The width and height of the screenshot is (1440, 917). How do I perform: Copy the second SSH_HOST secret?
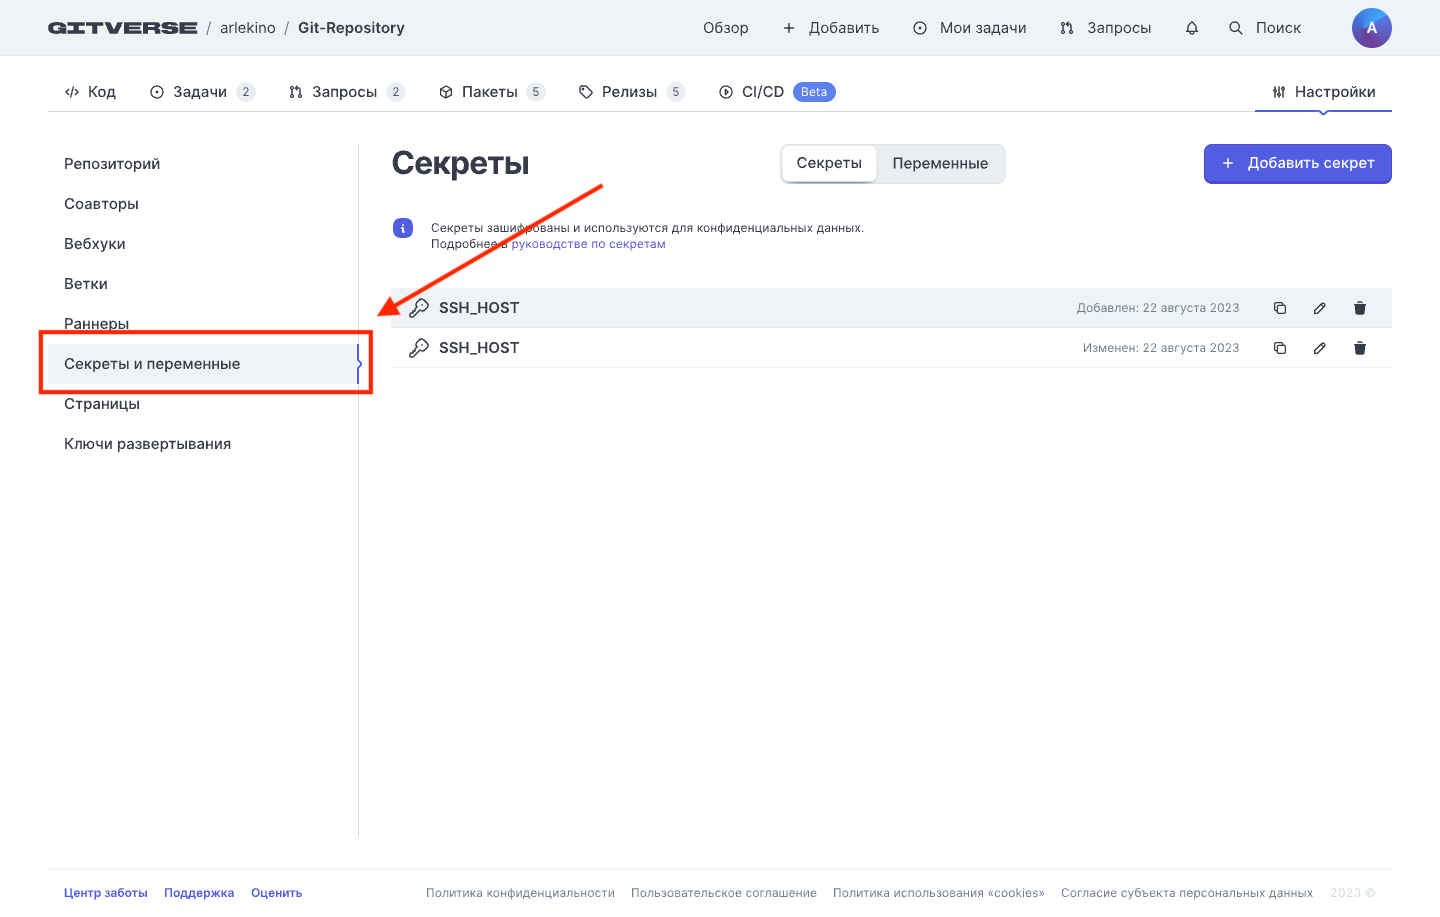click(1279, 348)
